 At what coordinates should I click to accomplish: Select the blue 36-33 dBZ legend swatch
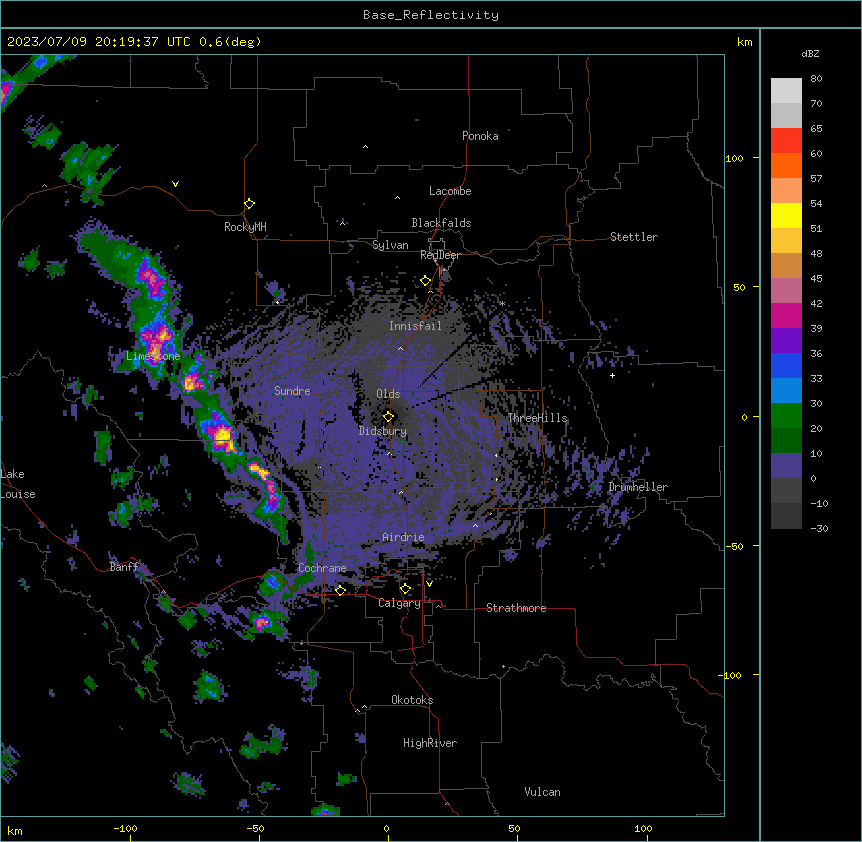tap(786, 365)
